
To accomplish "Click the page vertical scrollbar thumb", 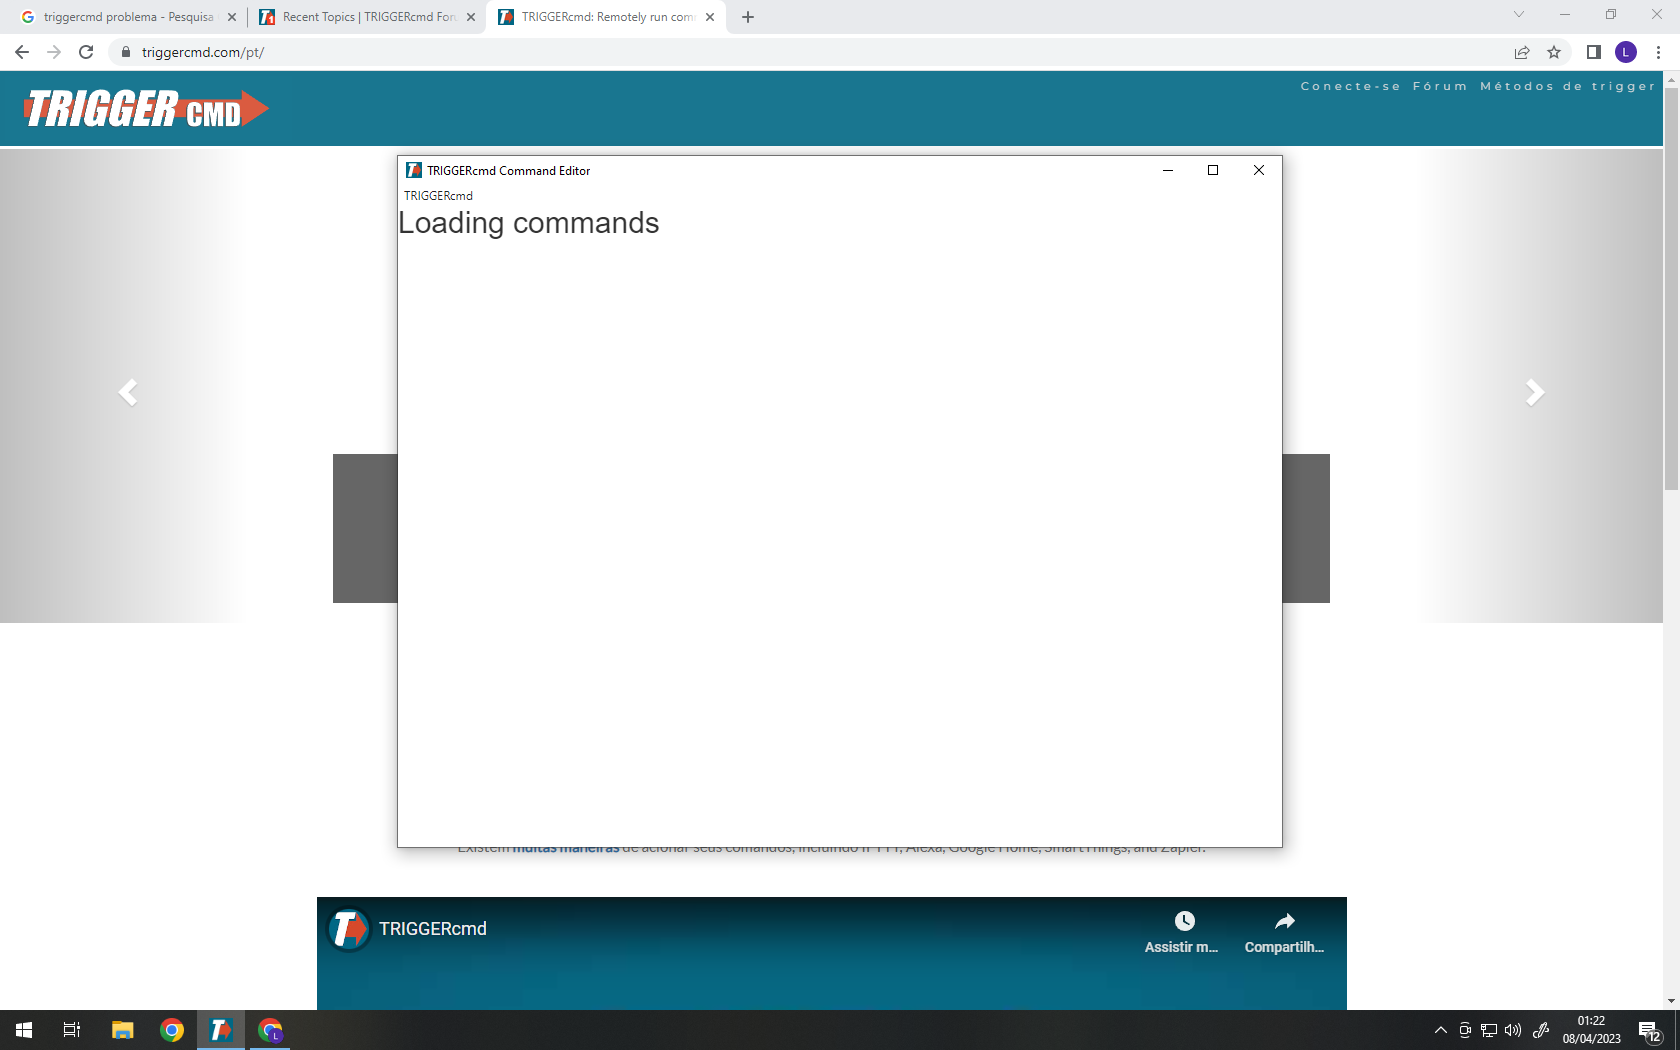I will tap(1671, 288).
